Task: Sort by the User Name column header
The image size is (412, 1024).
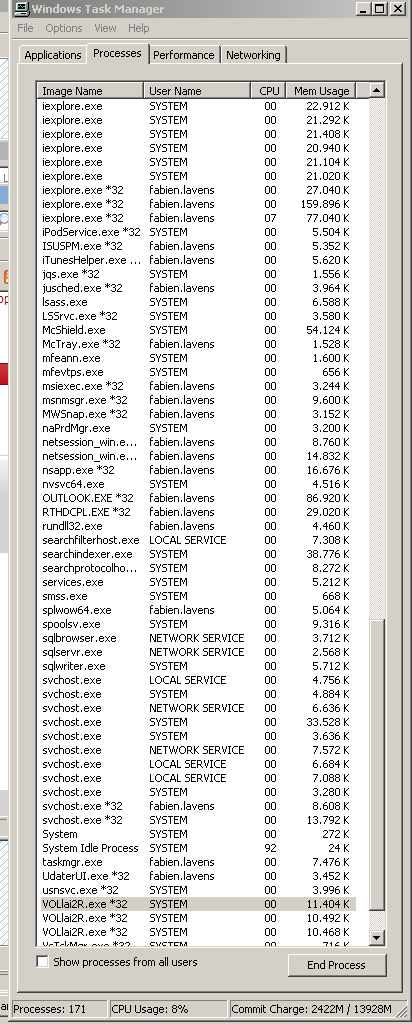Action: [x=197, y=91]
